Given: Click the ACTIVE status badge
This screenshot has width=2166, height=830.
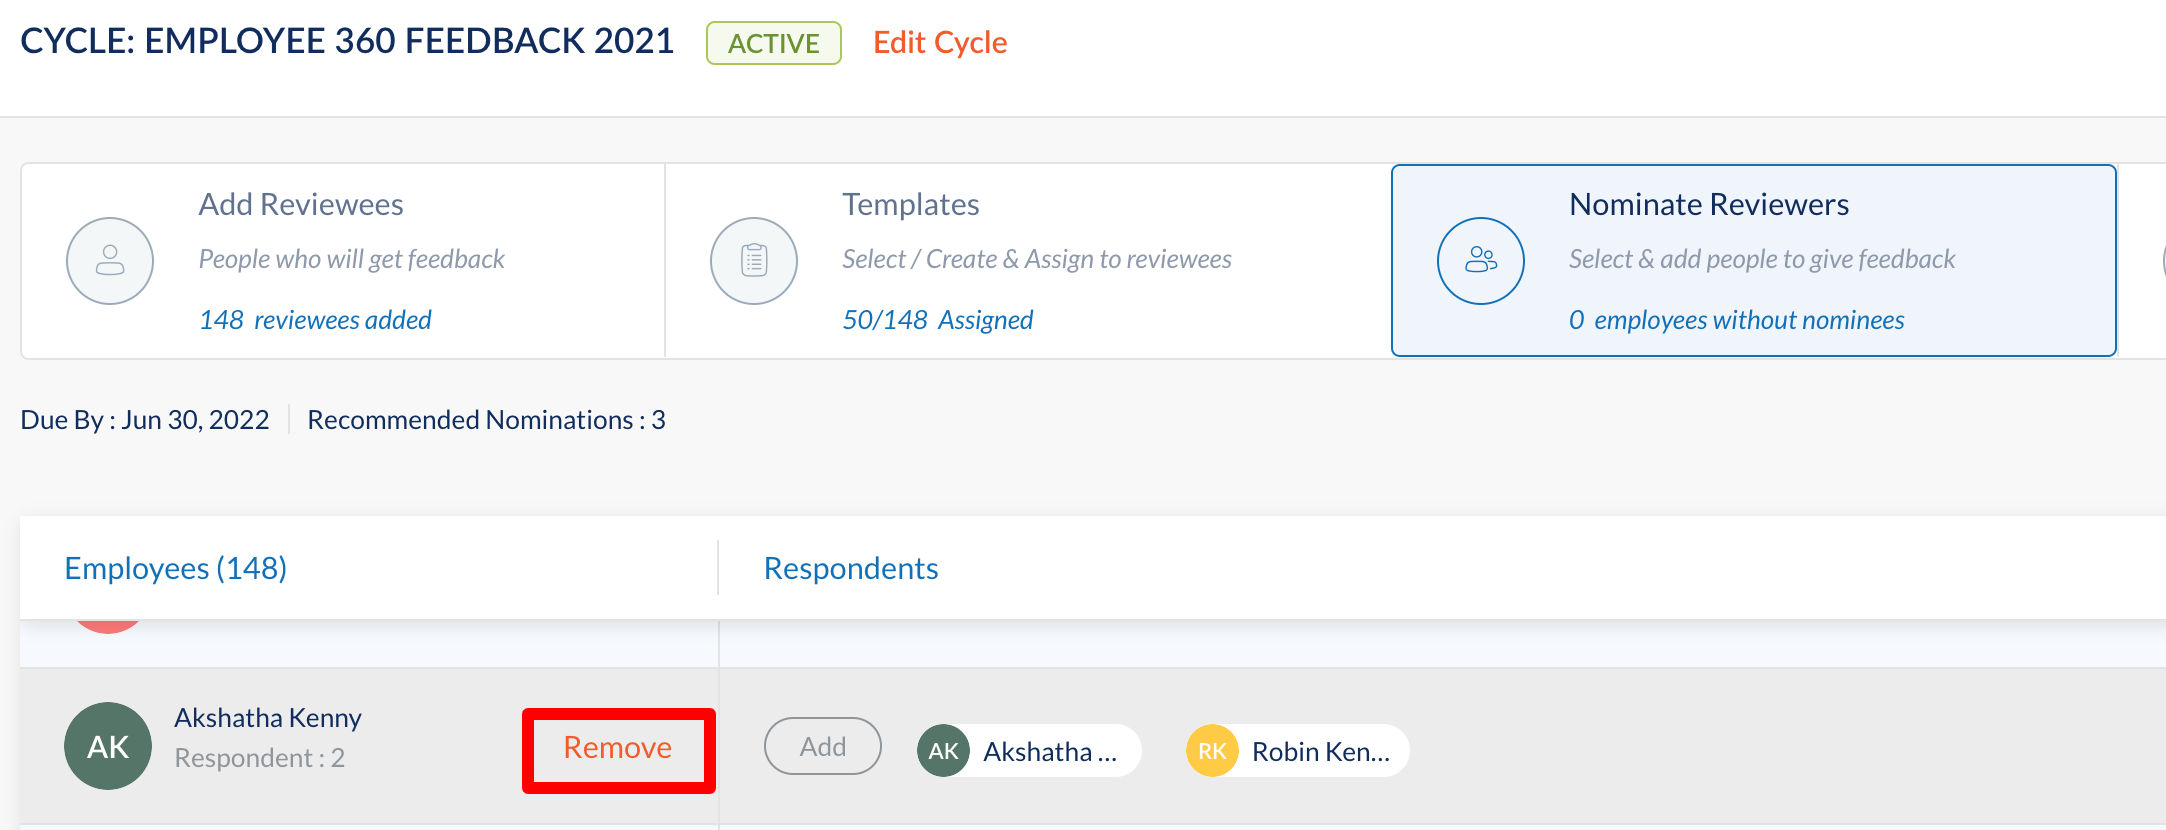Looking at the screenshot, I should pos(774,43).
